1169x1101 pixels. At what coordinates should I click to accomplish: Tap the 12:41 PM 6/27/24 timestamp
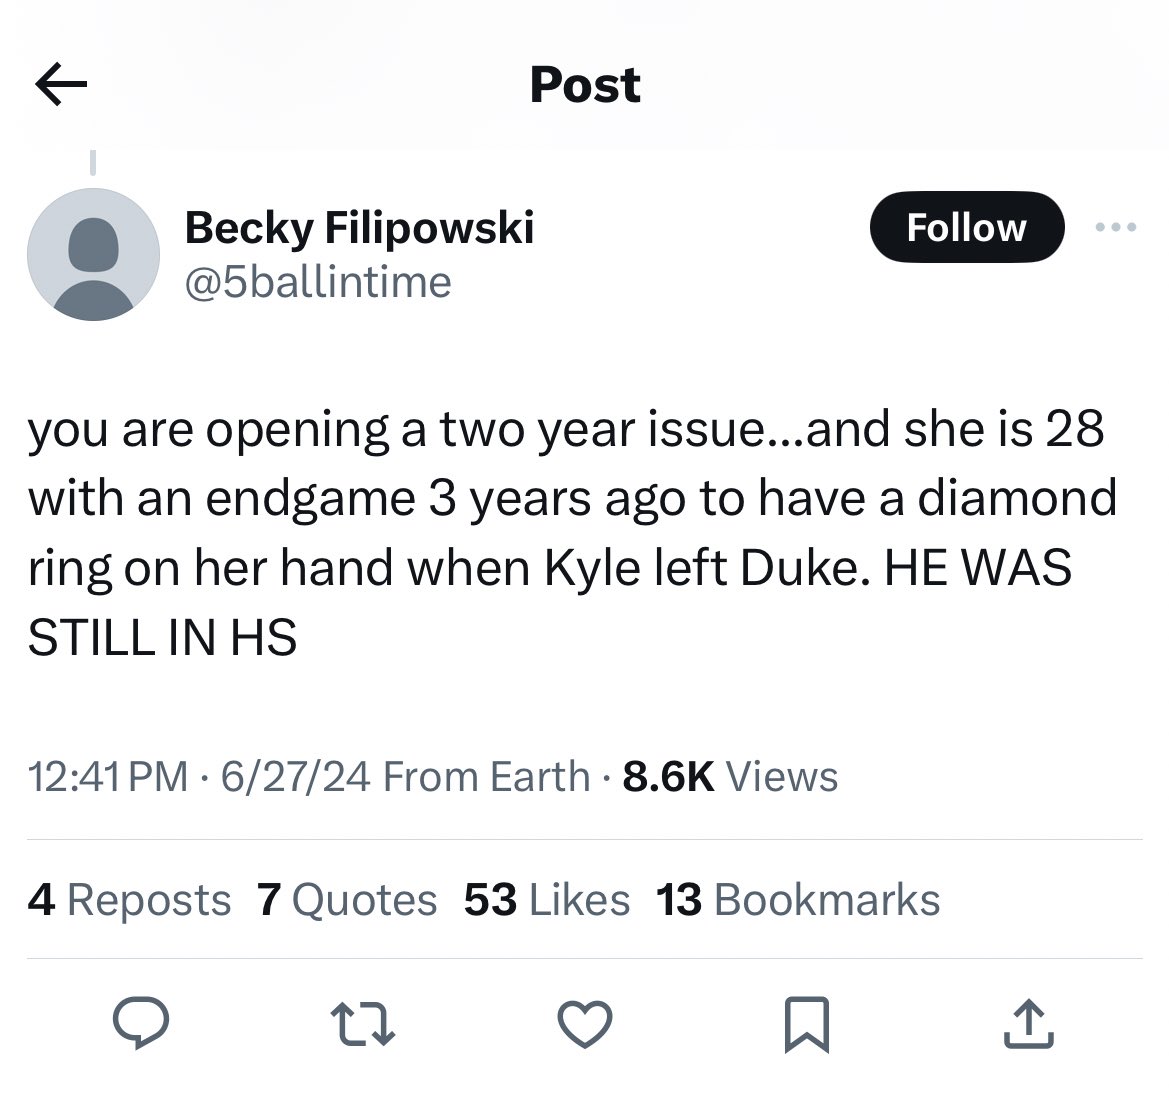(200, 777)
